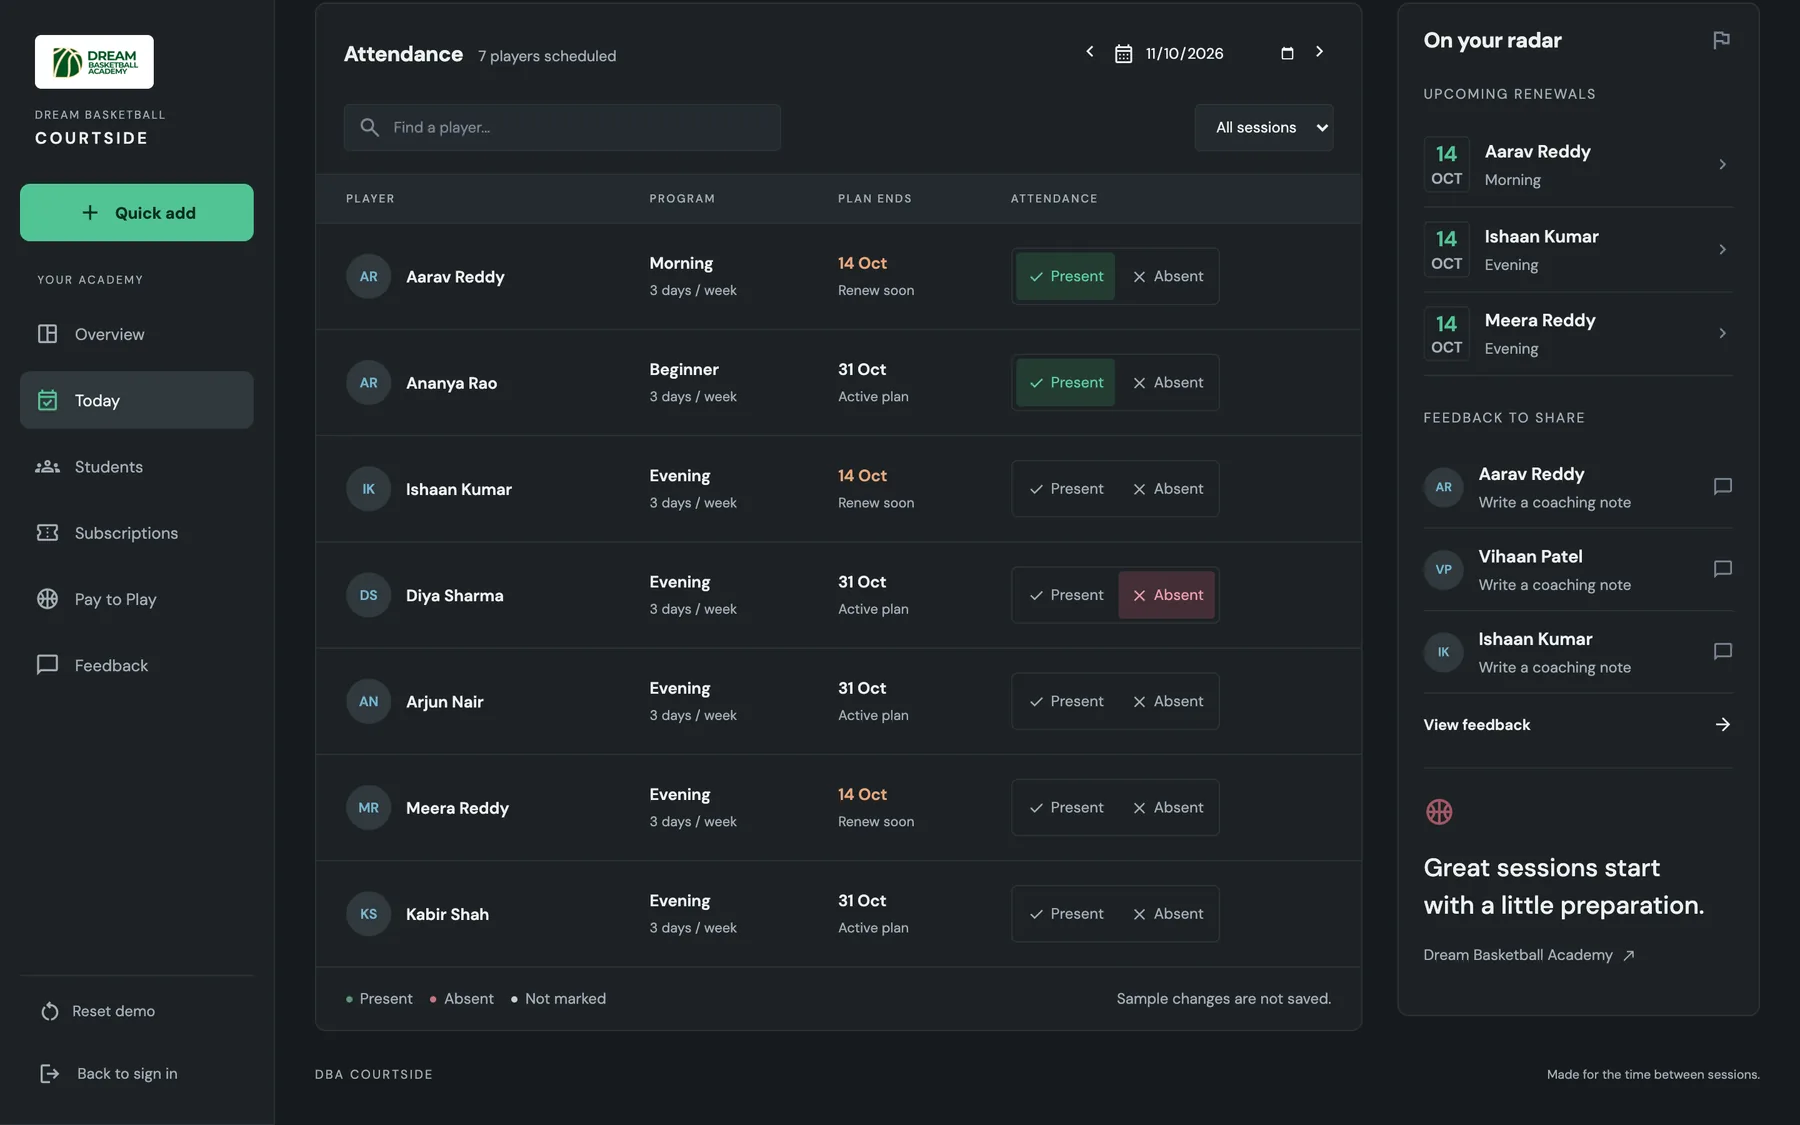Switch Diya Sharma to Present
Image resolution: width=1800 pixels, height=1125 pixels.
[x=1065, y=595]
